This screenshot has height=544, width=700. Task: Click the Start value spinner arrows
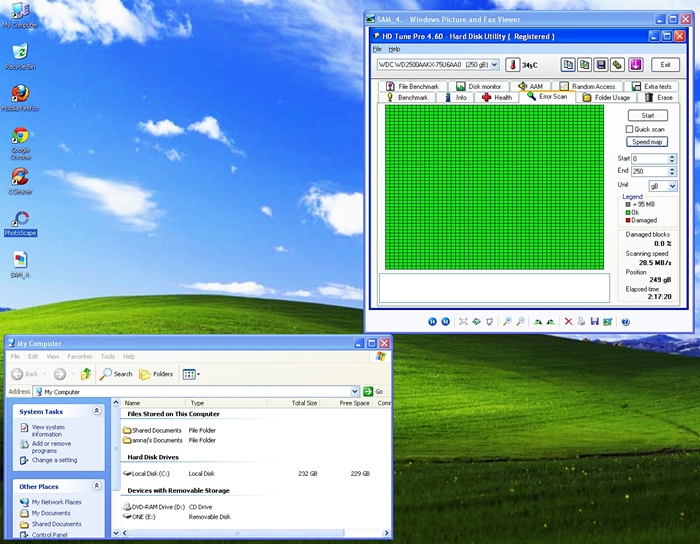672,158
